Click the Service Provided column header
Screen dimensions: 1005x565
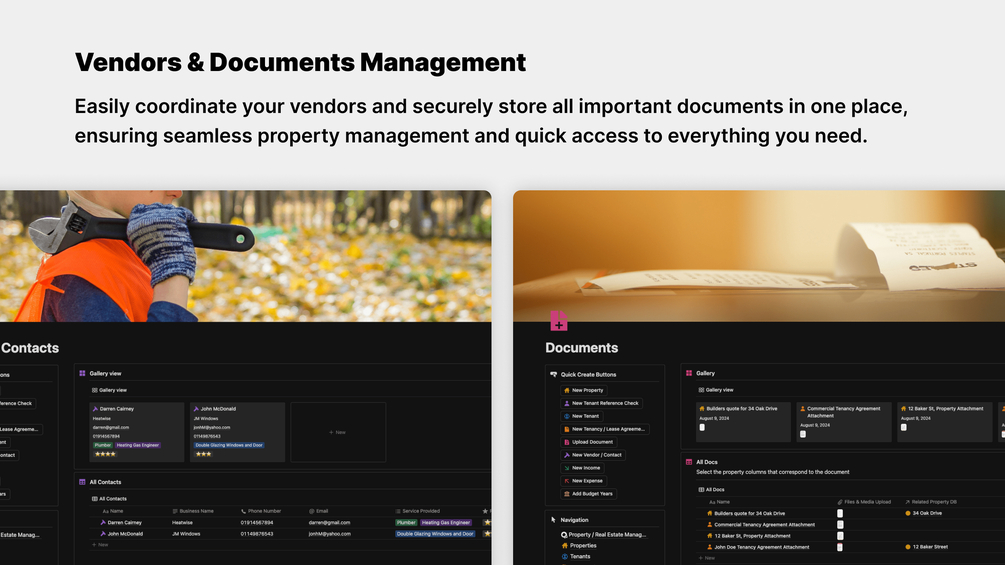point(417,511)
